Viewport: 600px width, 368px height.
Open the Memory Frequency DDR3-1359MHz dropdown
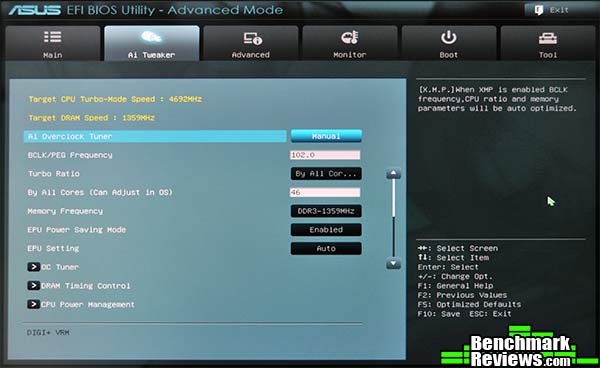326,211
